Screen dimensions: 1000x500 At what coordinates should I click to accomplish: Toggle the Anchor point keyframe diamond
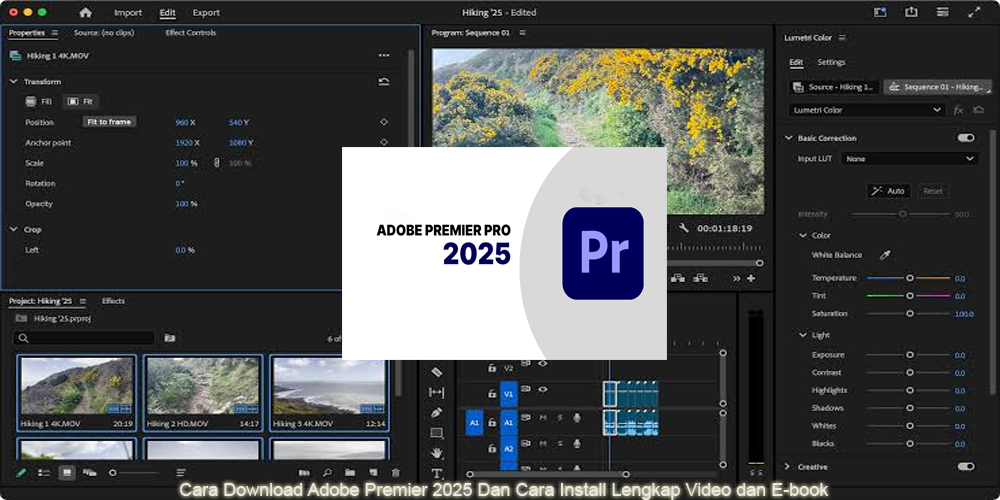coord(384,142)
